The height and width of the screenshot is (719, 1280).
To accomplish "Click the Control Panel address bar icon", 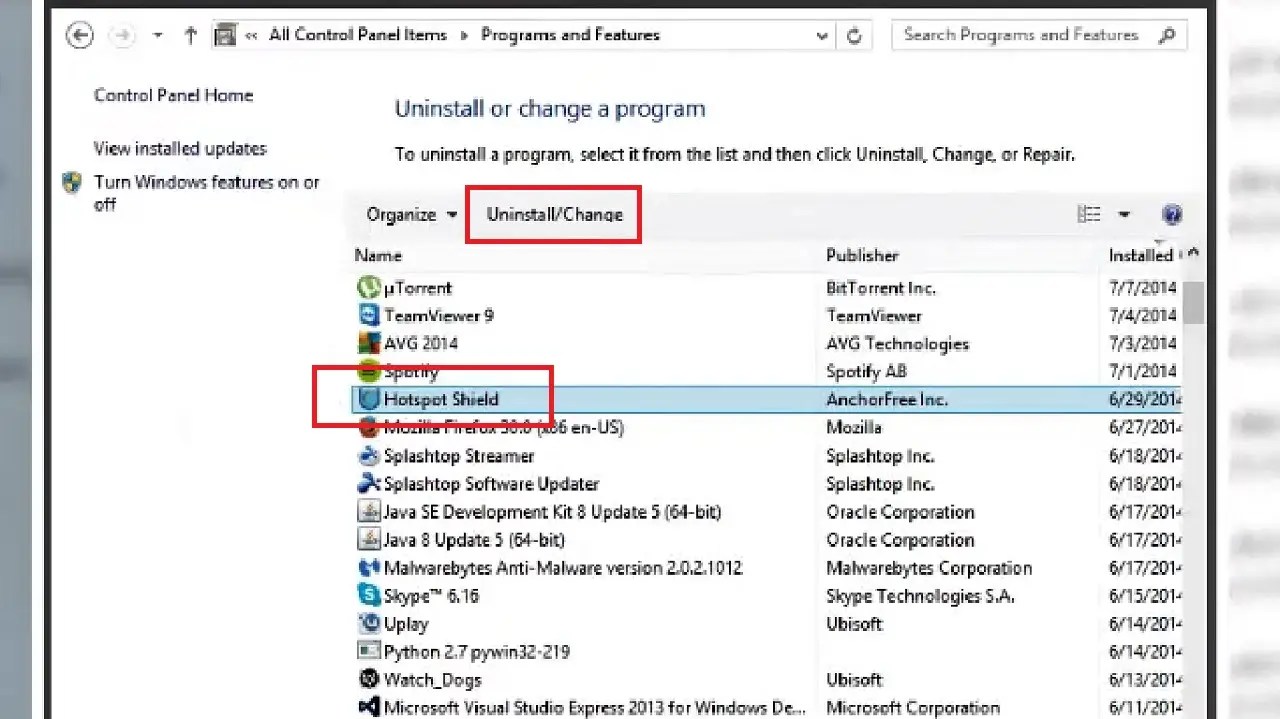I will 226,35.
